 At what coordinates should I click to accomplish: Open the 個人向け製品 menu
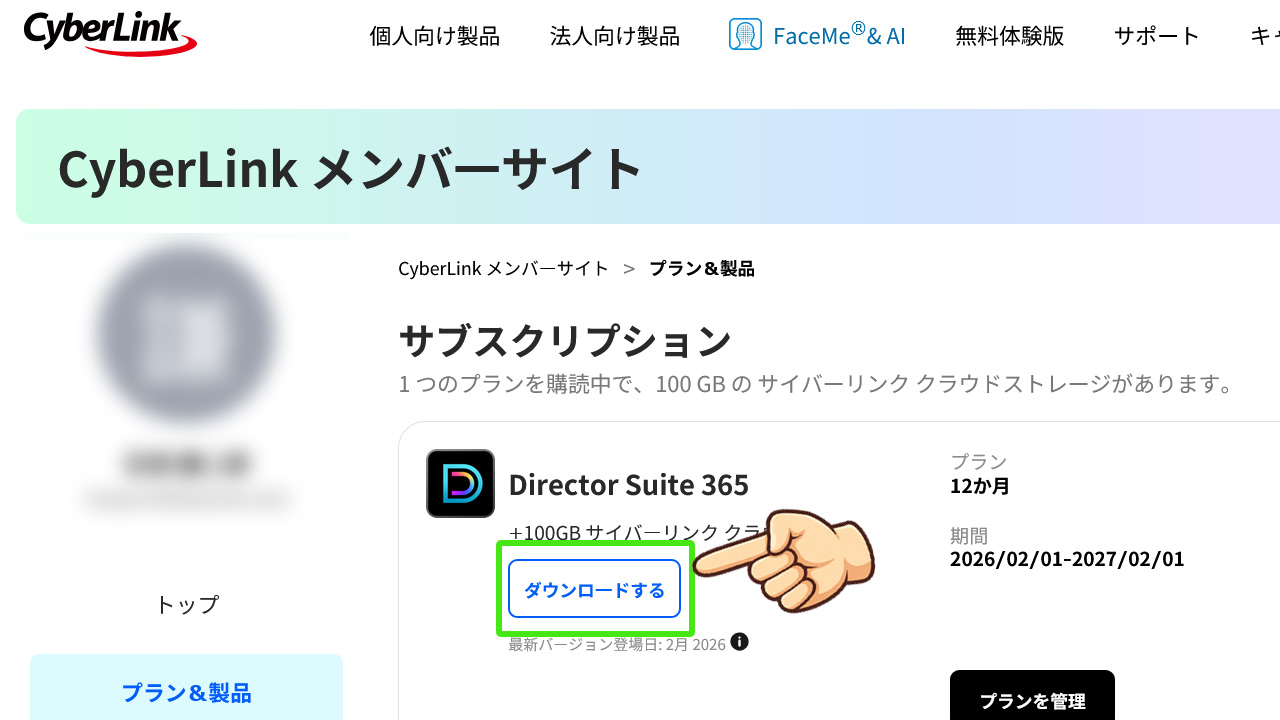434,35
